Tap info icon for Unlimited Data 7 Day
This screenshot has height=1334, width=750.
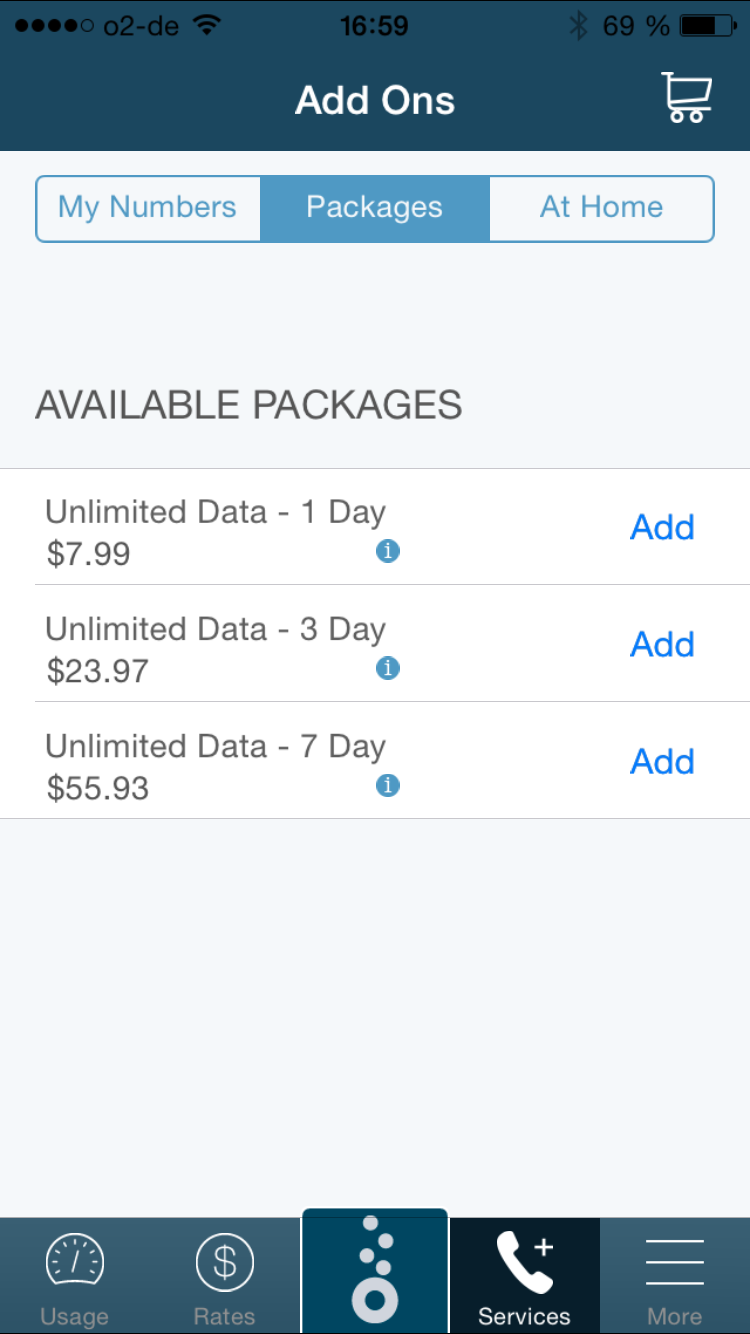(x=388, y=786)
